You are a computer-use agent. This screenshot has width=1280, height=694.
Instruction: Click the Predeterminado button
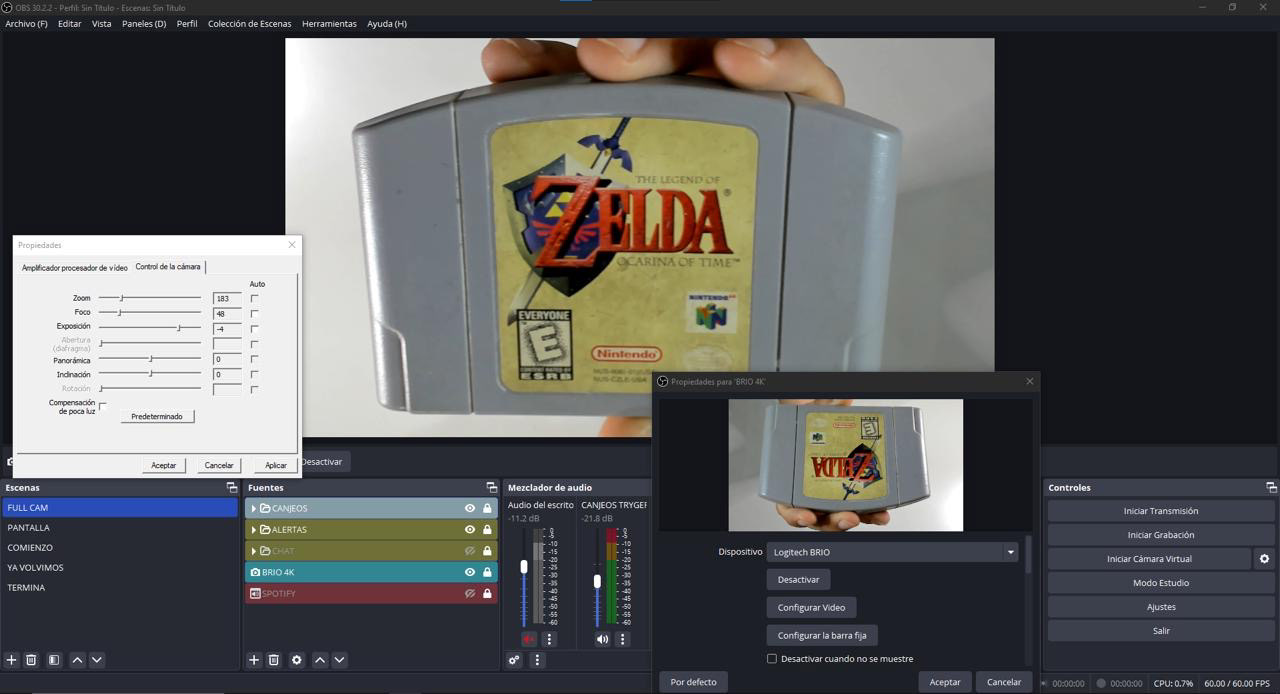point(157,416)
